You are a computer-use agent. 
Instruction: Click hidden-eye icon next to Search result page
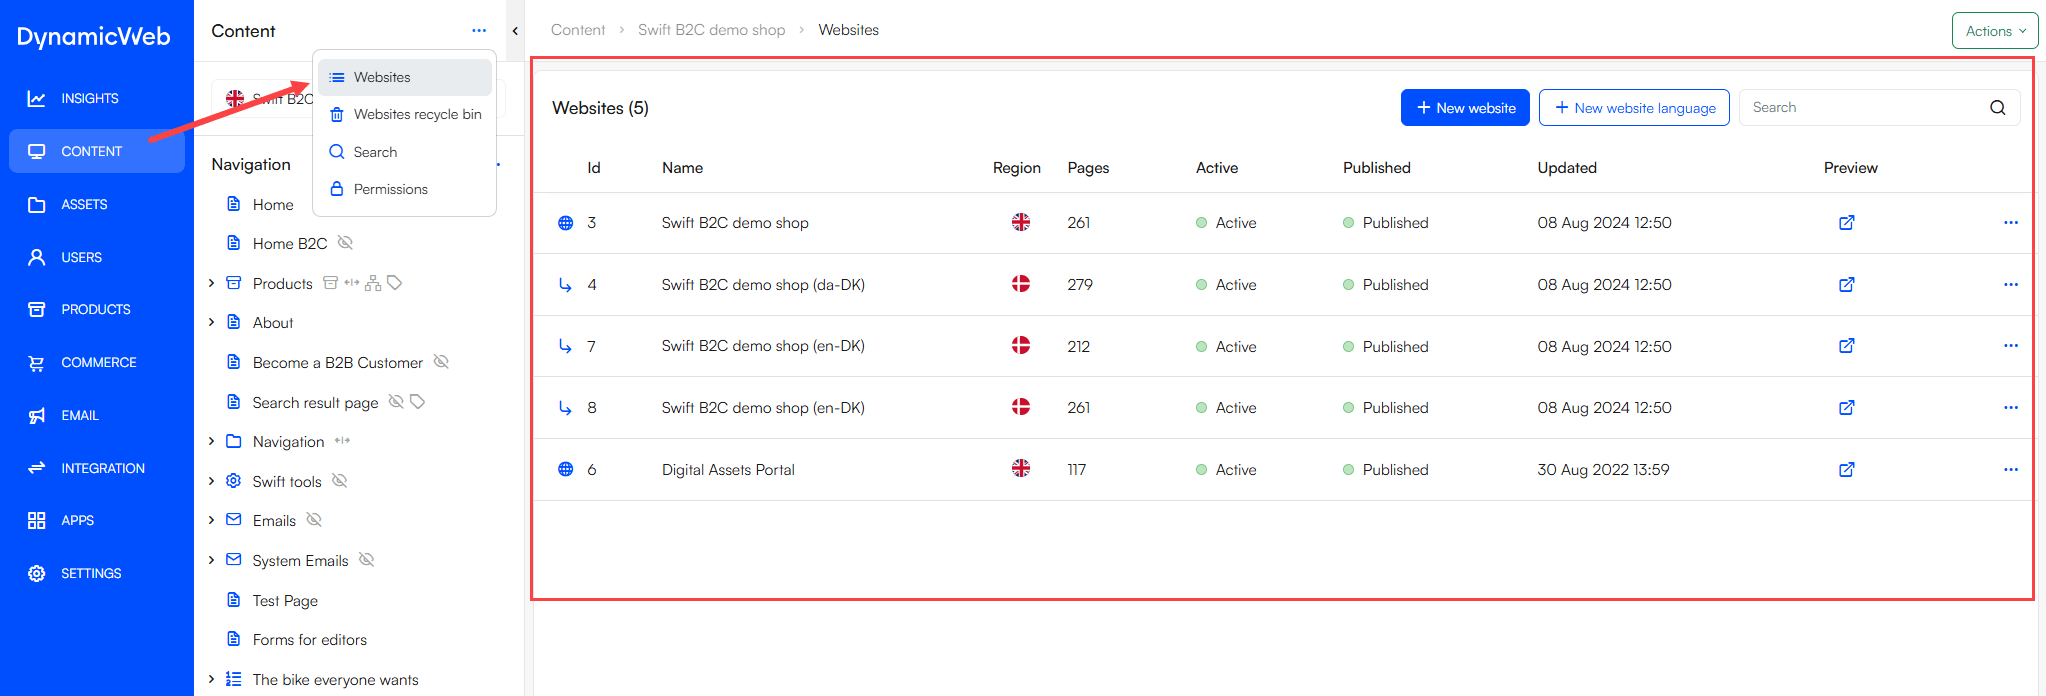click(396, 401)
